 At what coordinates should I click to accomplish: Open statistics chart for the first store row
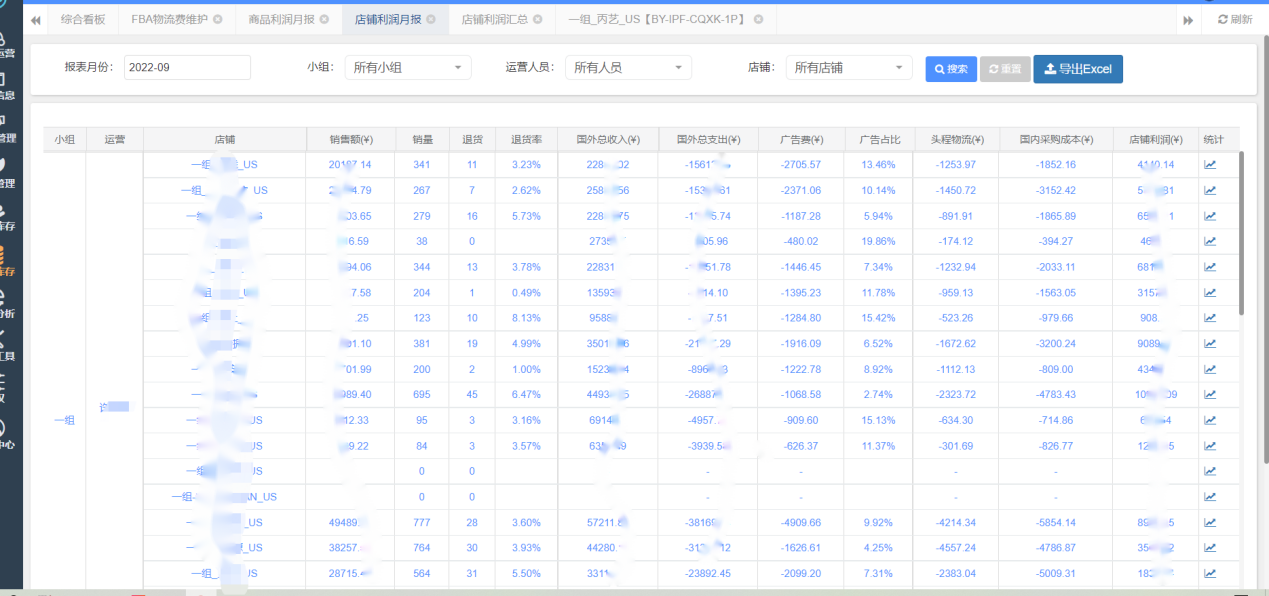coord(1211,163)
